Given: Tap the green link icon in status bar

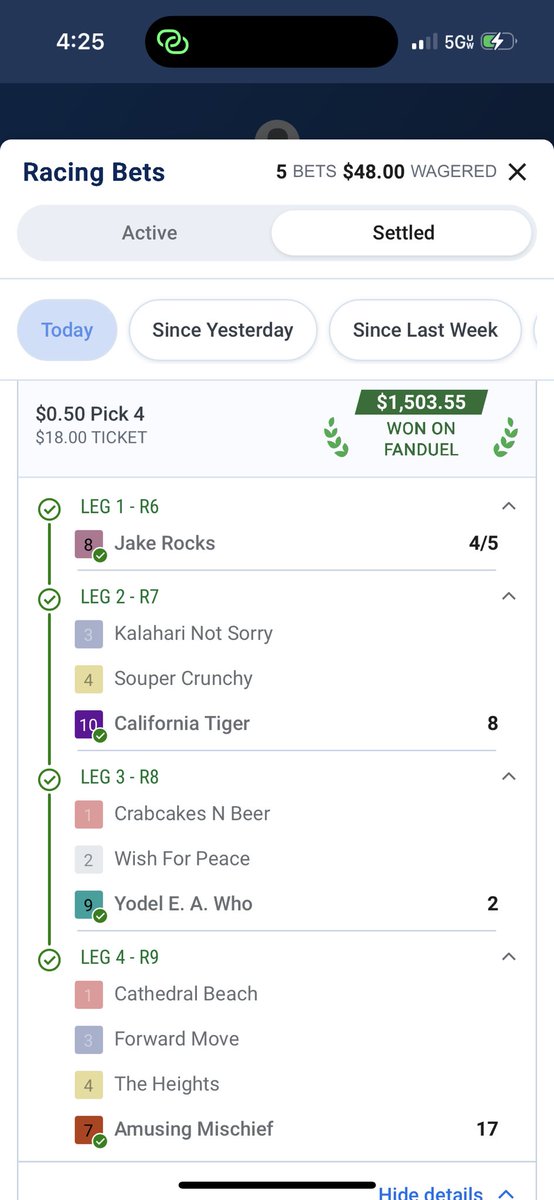Looking at the screenshot, I should 172,42.
